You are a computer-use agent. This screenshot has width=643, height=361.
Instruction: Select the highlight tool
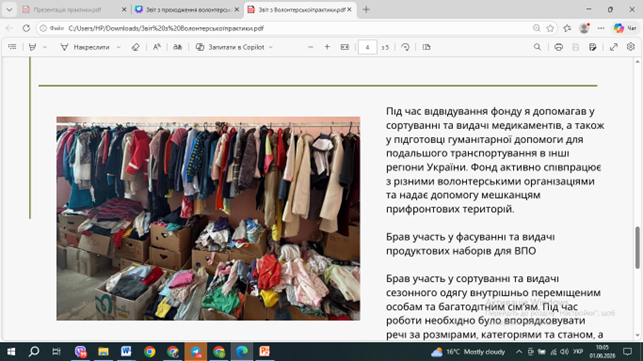[32, 47]
